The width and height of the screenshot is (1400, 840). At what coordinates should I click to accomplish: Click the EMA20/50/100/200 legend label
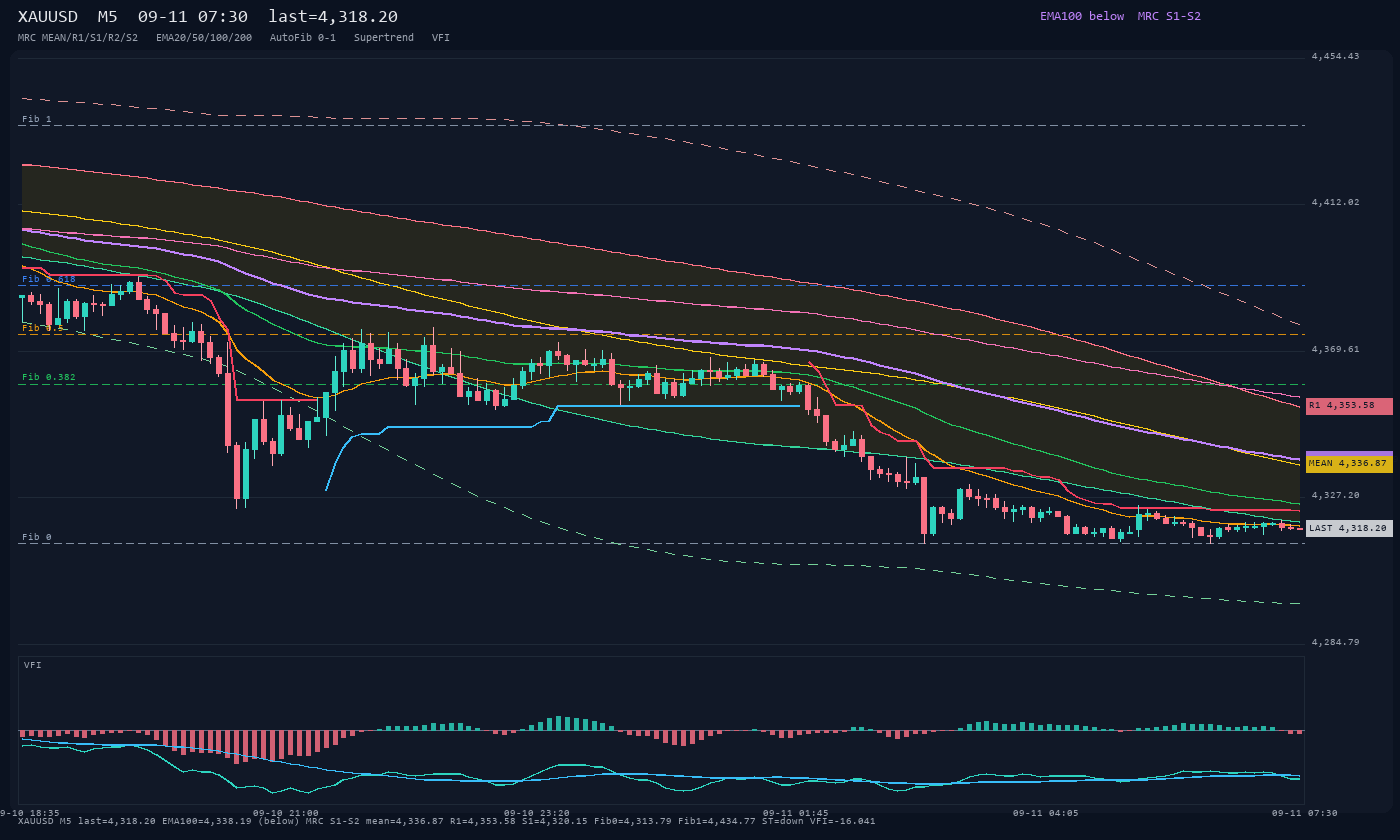tap(204, 37)
